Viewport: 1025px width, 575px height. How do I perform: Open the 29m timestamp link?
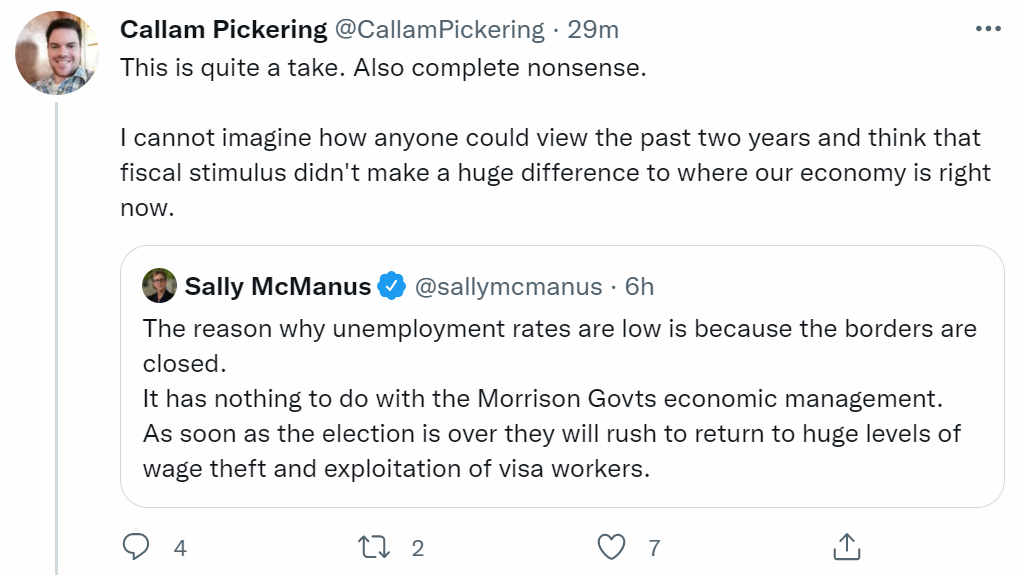[593, 30]
